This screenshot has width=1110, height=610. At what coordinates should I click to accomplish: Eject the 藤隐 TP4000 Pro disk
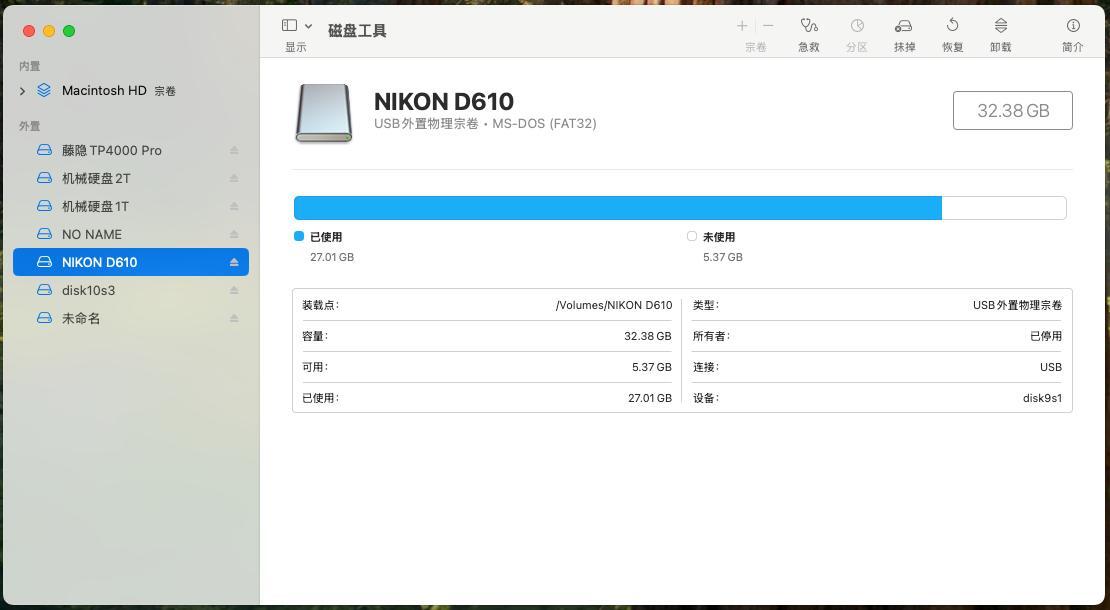pyautogui.click(x=234, y=150)
